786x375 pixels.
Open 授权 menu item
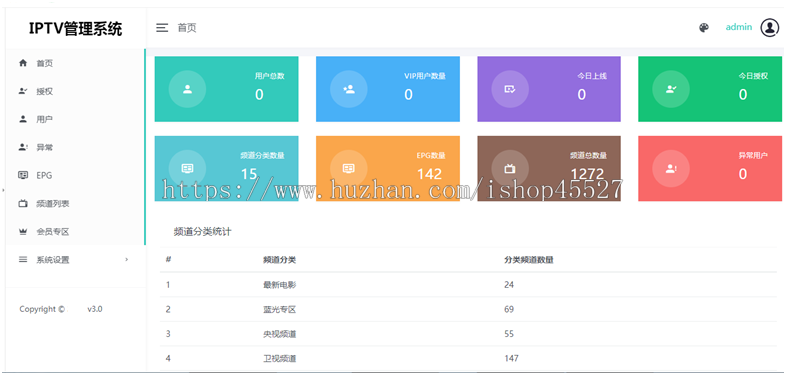tap(75, 91)
